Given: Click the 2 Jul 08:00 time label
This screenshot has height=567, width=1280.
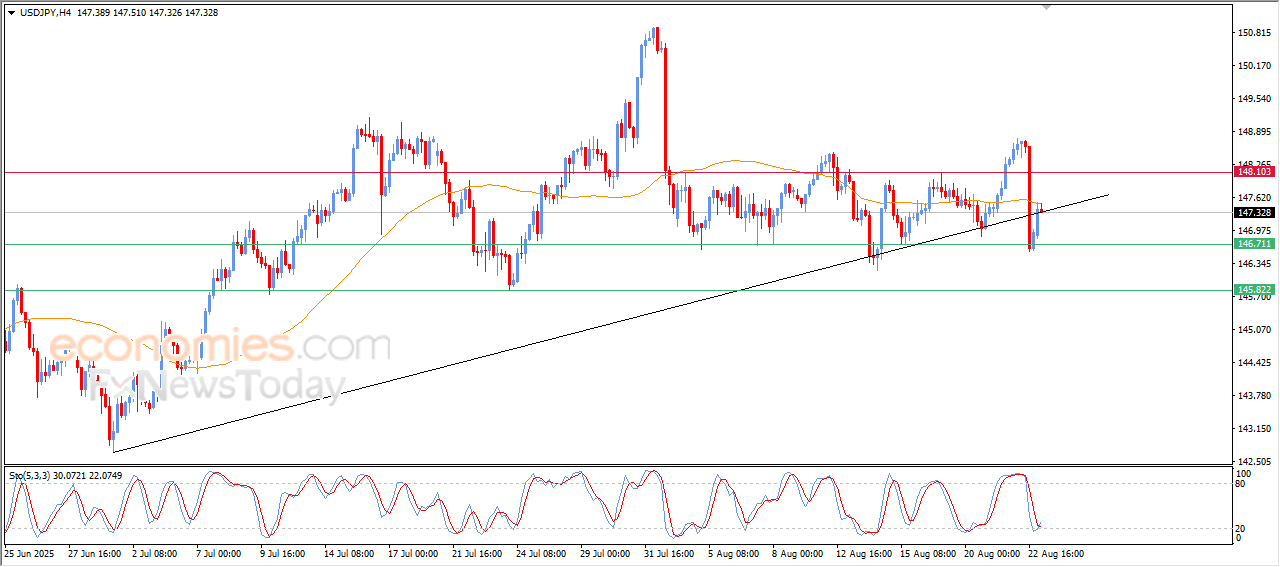Looking at the screenshot, I should 155,553.
